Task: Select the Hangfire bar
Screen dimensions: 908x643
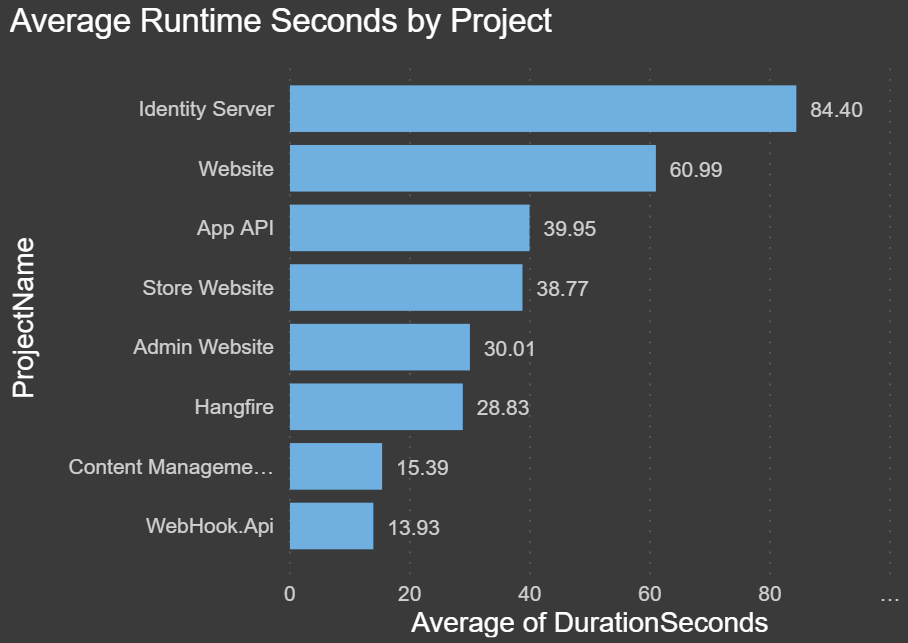Action: (x=376, y=407)
